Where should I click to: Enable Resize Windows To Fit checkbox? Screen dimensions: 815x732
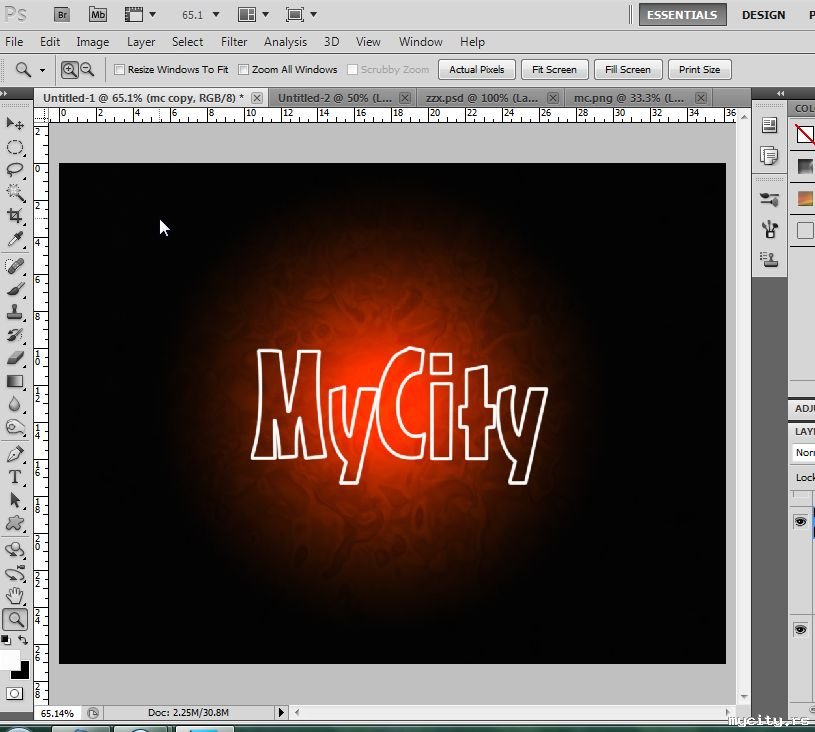[120, 70]
